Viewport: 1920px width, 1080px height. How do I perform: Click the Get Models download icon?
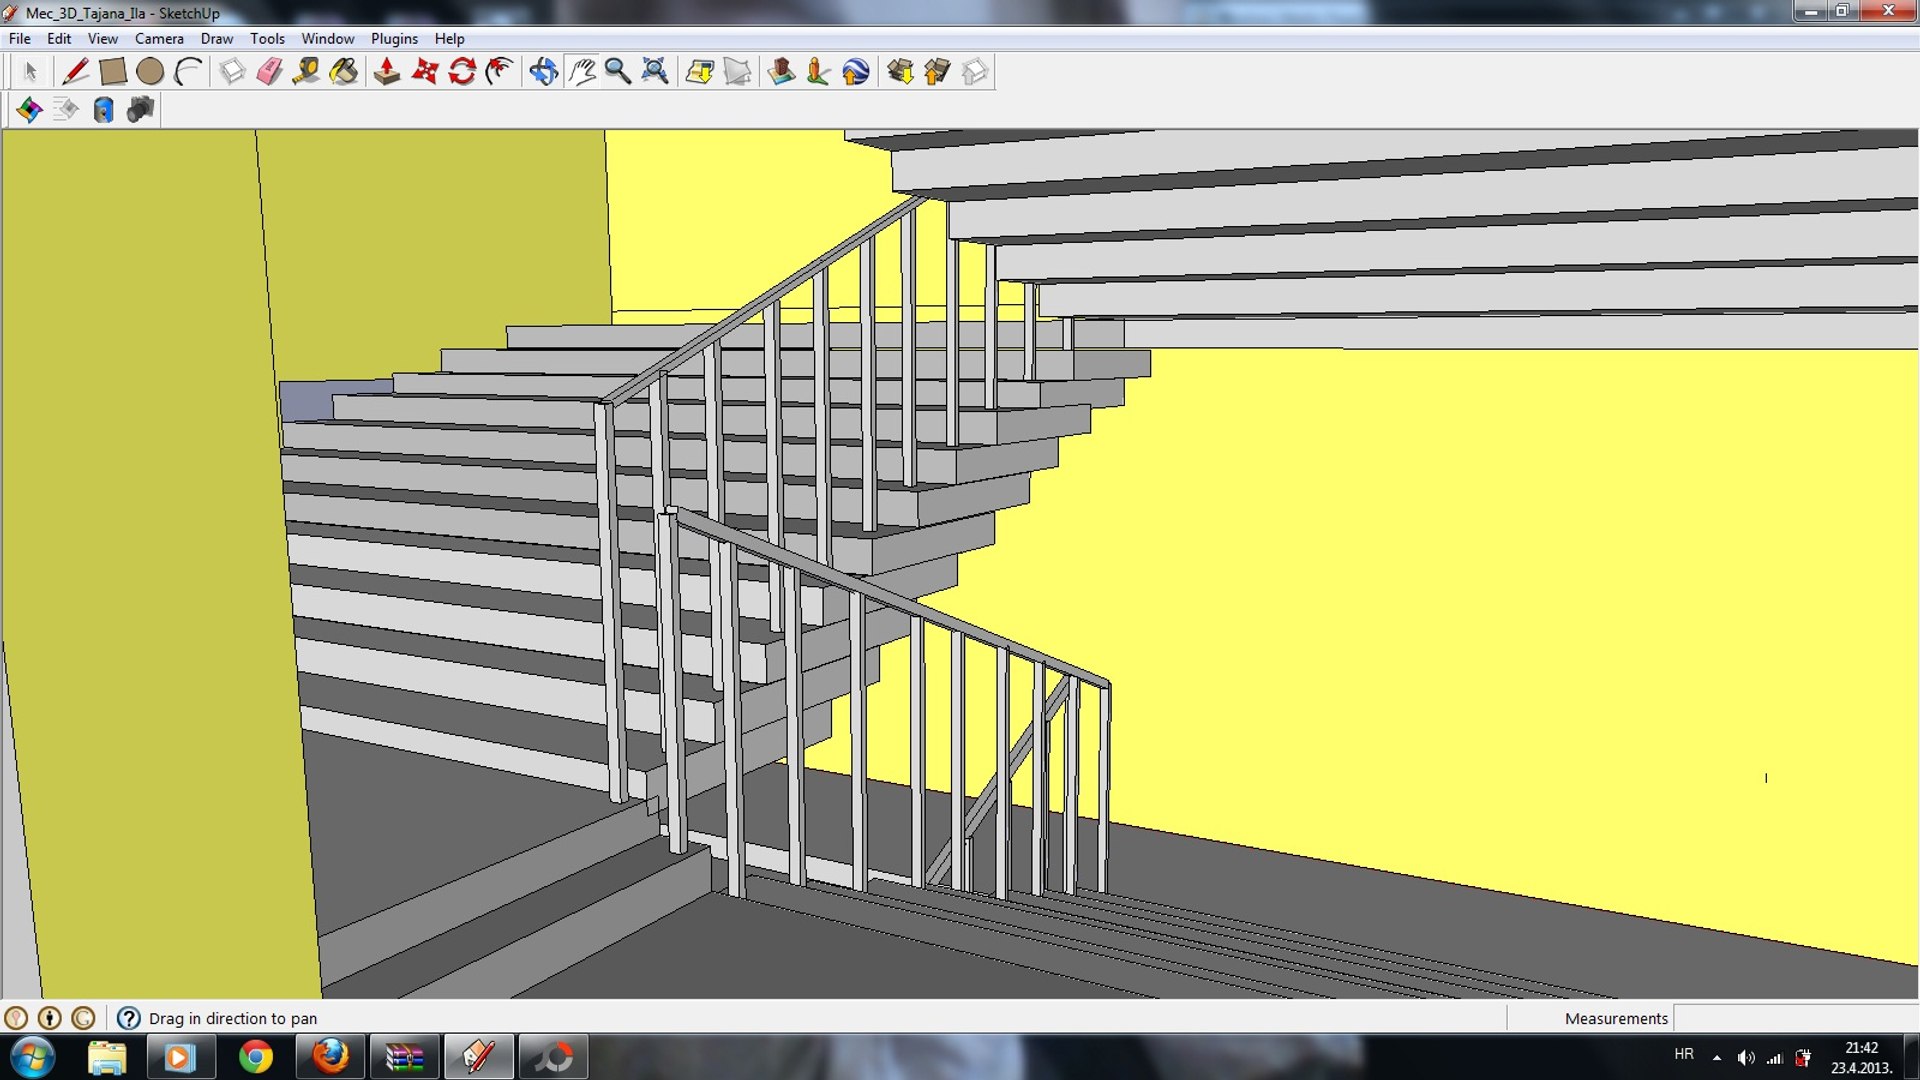click(900, 72)
